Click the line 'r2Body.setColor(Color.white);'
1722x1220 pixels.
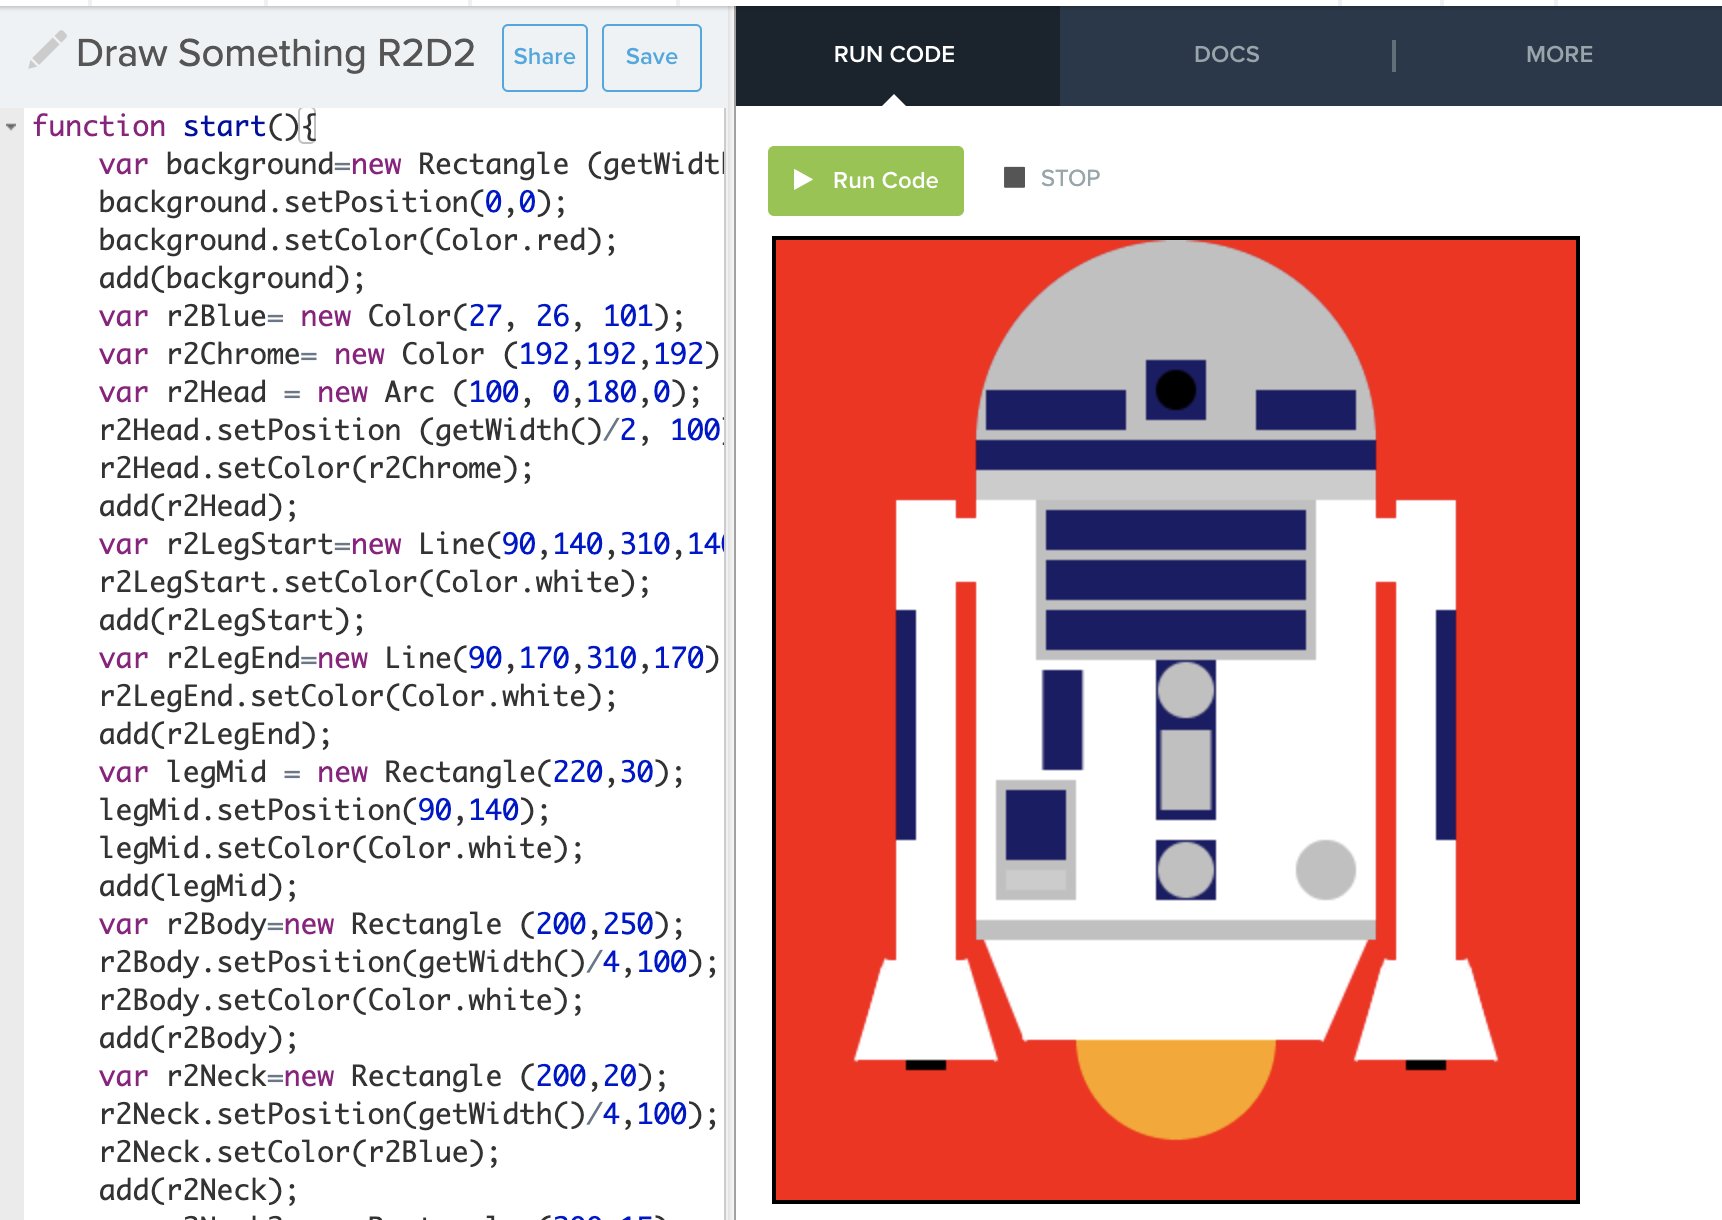(341, 1000)
